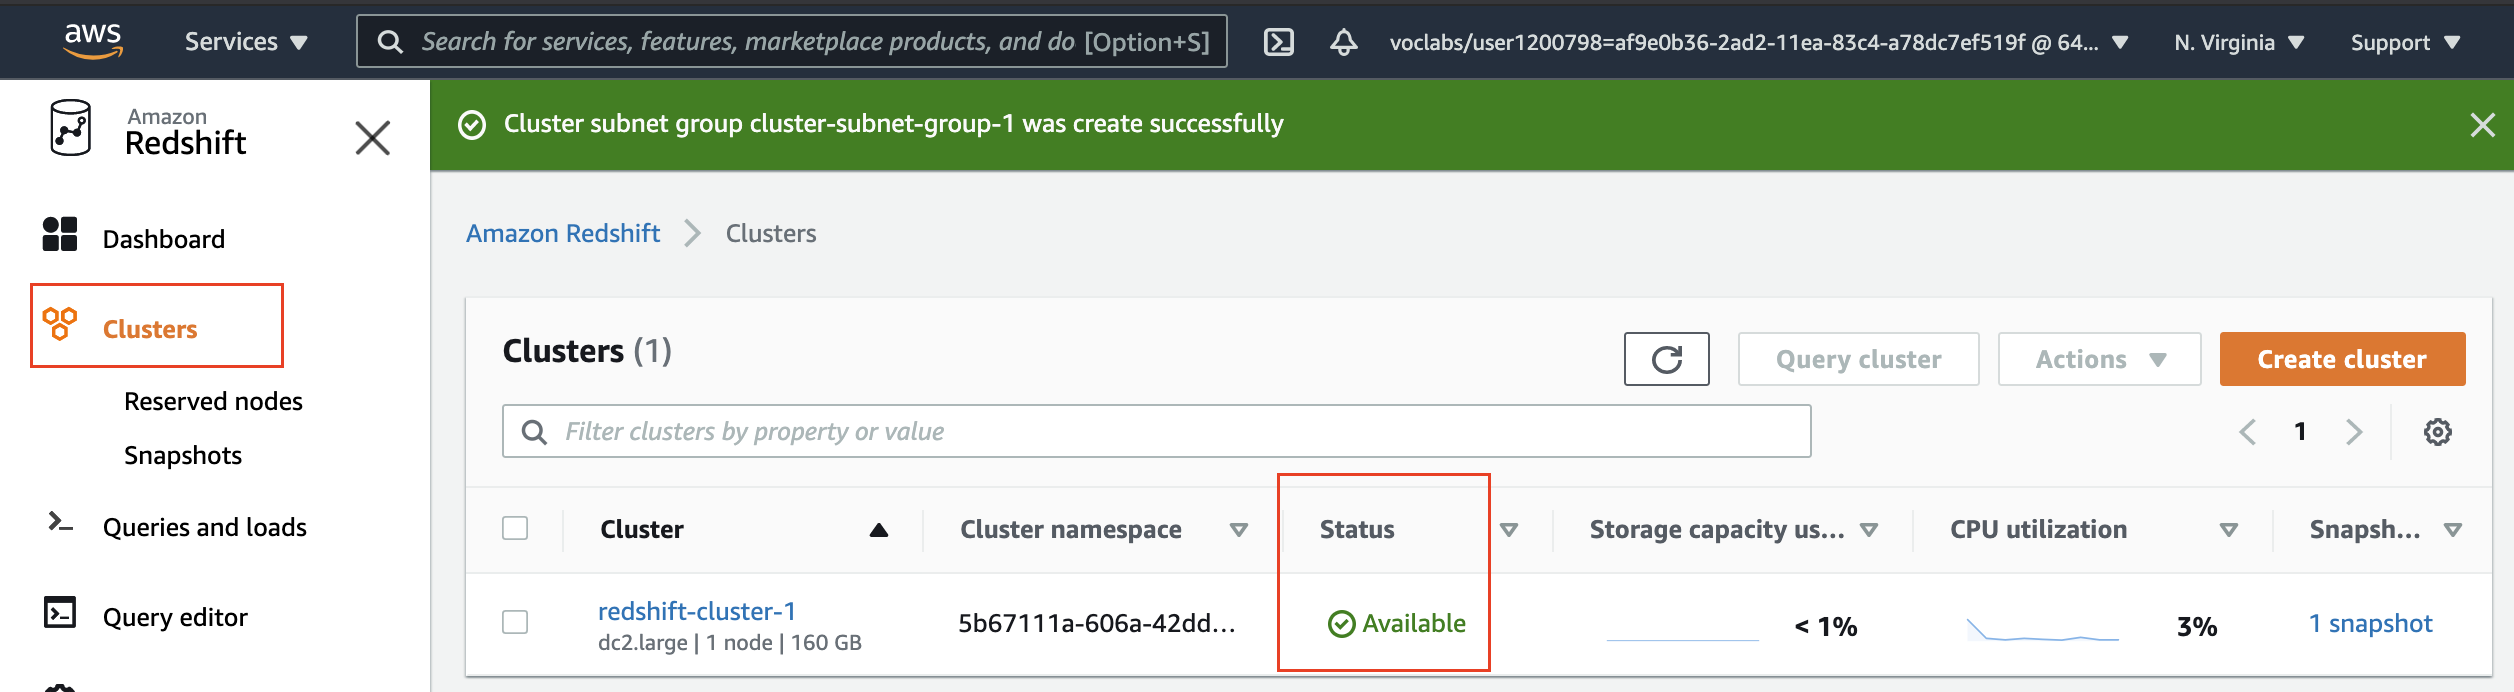Click the breadcrumb separator chevron

[692, 234]
